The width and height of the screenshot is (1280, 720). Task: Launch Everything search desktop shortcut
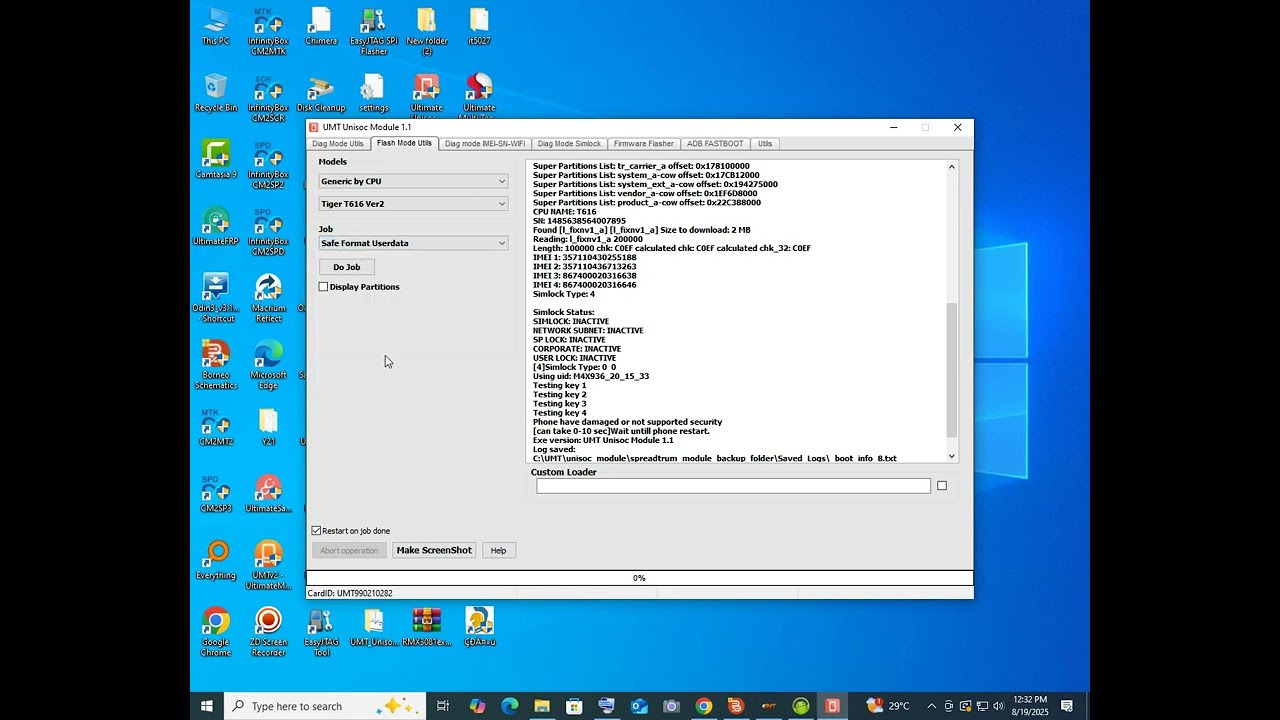[x=216, y=561]
